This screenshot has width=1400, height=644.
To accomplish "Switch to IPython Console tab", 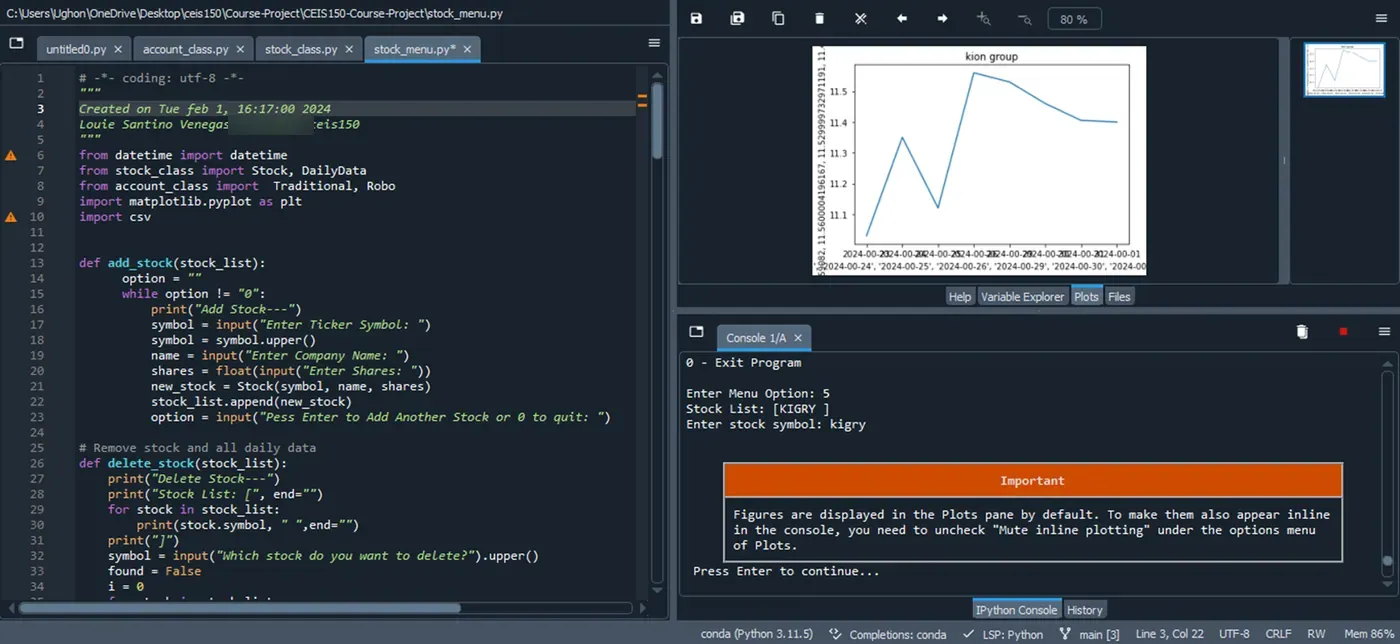I will (1016, 610).
